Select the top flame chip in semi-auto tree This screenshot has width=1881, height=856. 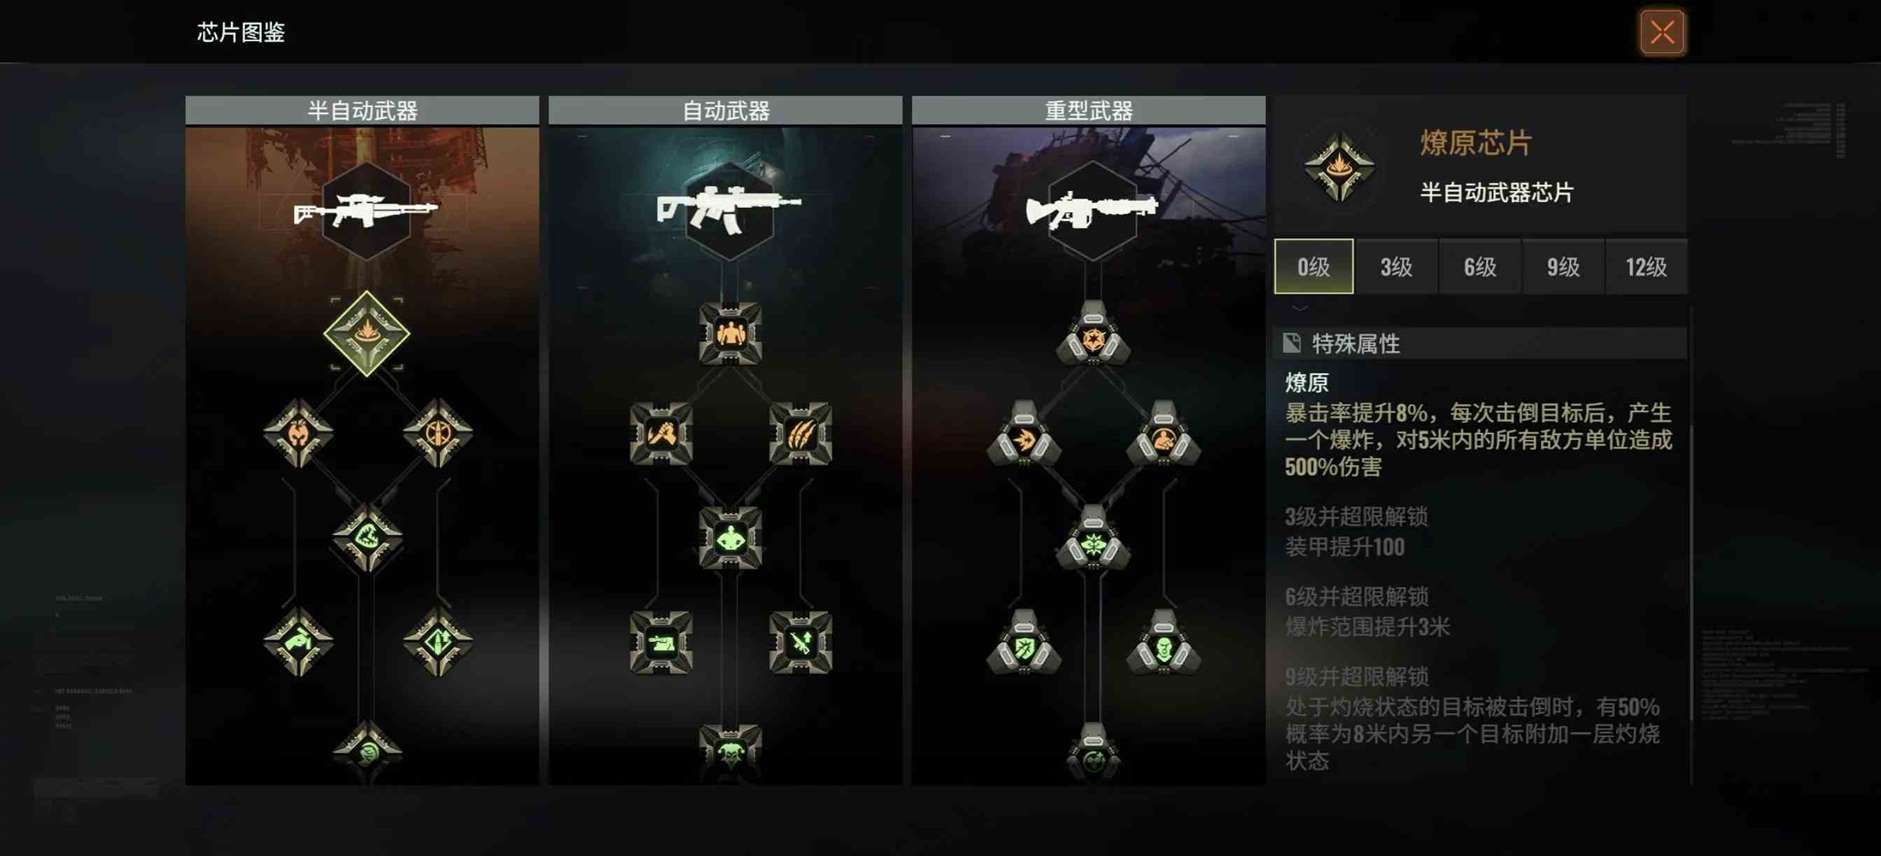pyautogui.click(x=366, y=334)
